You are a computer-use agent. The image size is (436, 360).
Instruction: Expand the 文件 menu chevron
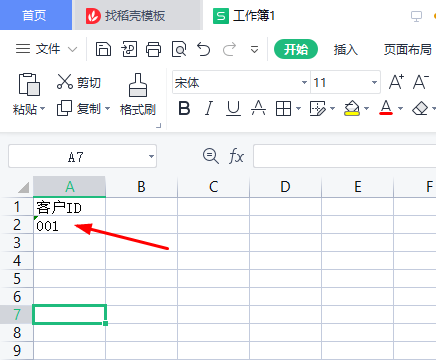(72, 49)
